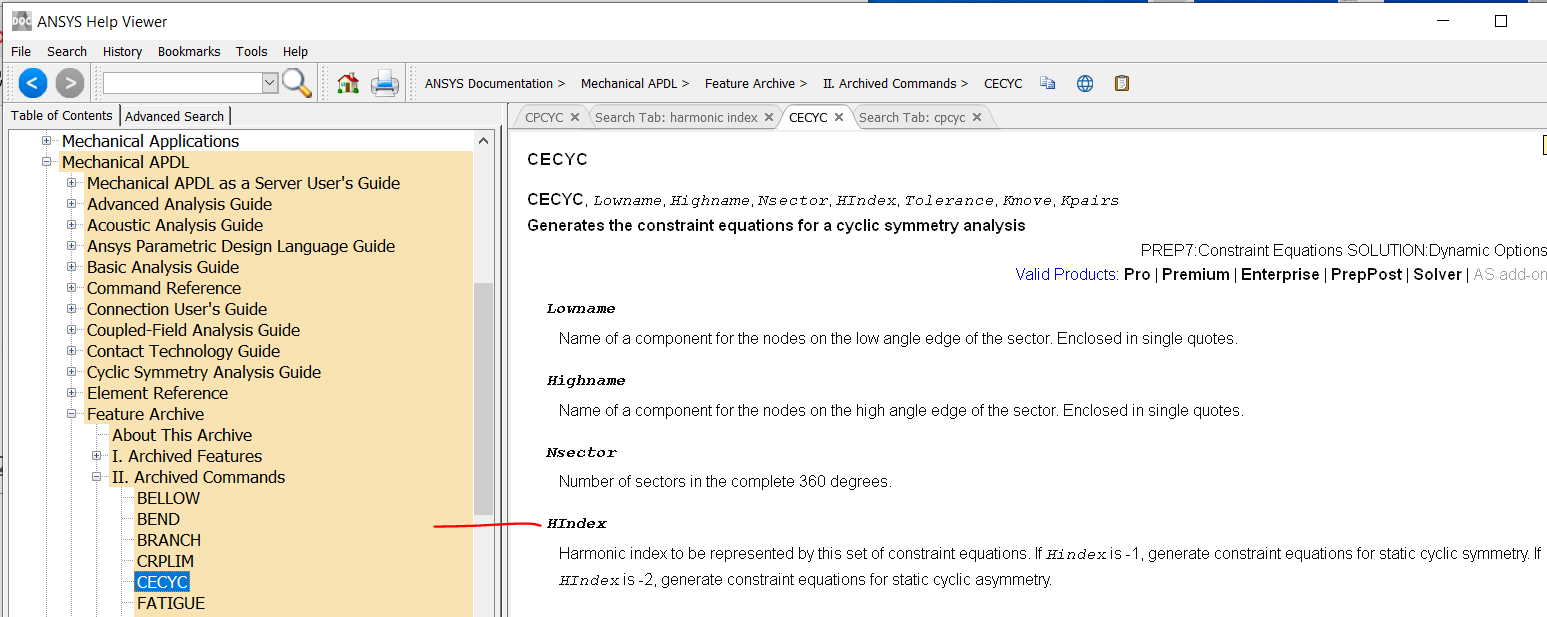This screenshot has width=1547, height=617.
Task: Collapse the II. Archived Commands node
Action: point(96,477)
